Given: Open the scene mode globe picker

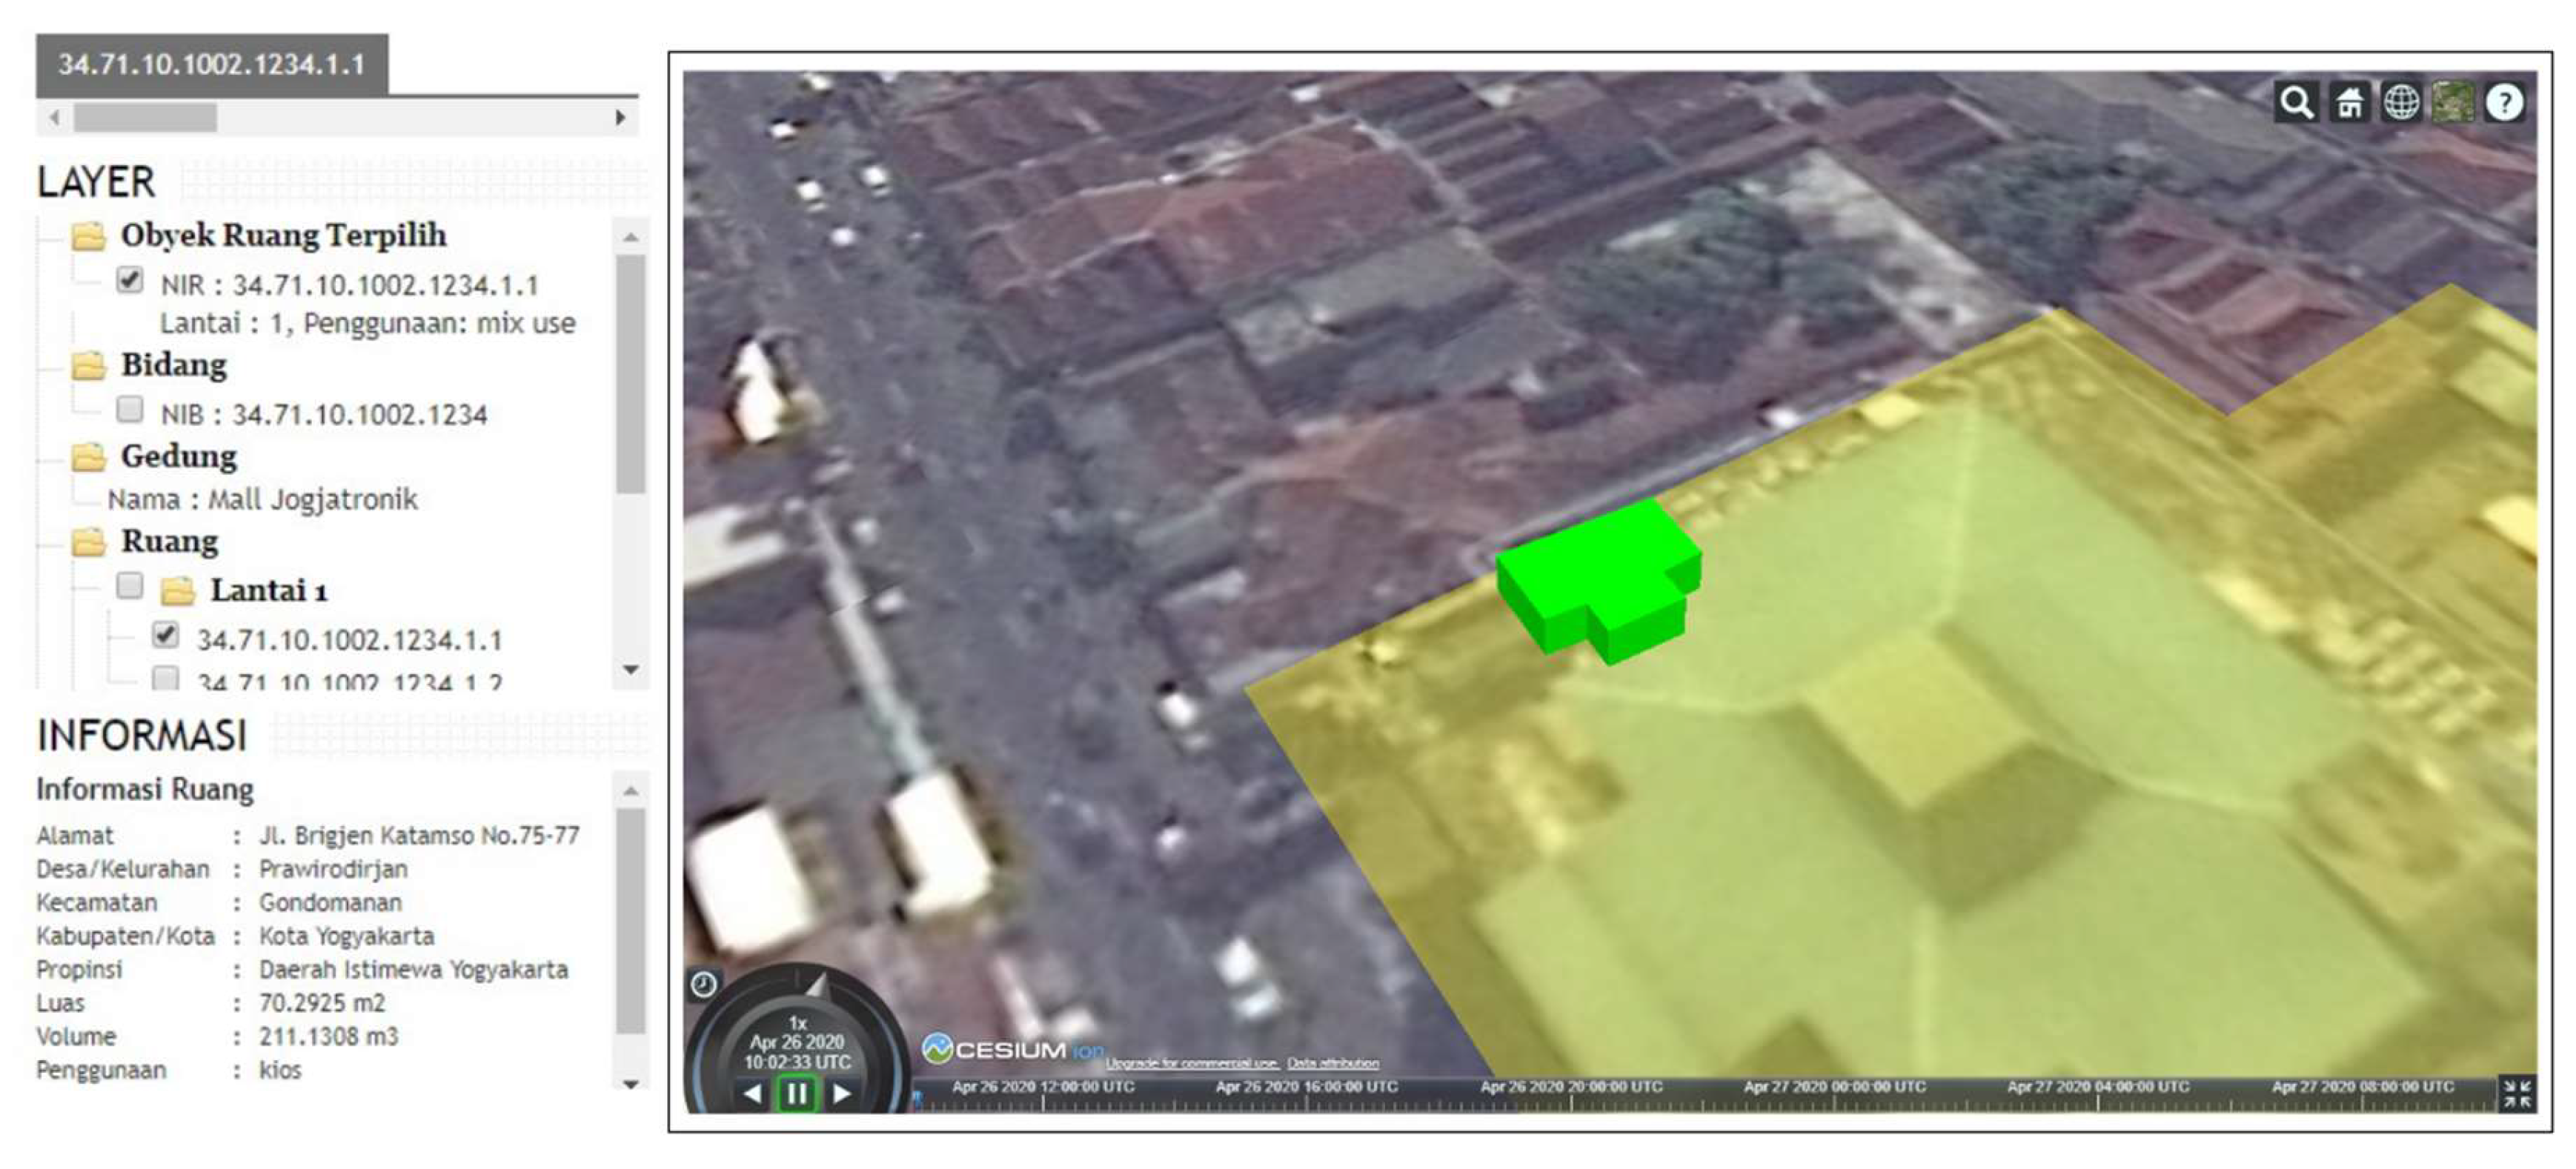Looking at the screenshot, I should [x=2401, y=102].
